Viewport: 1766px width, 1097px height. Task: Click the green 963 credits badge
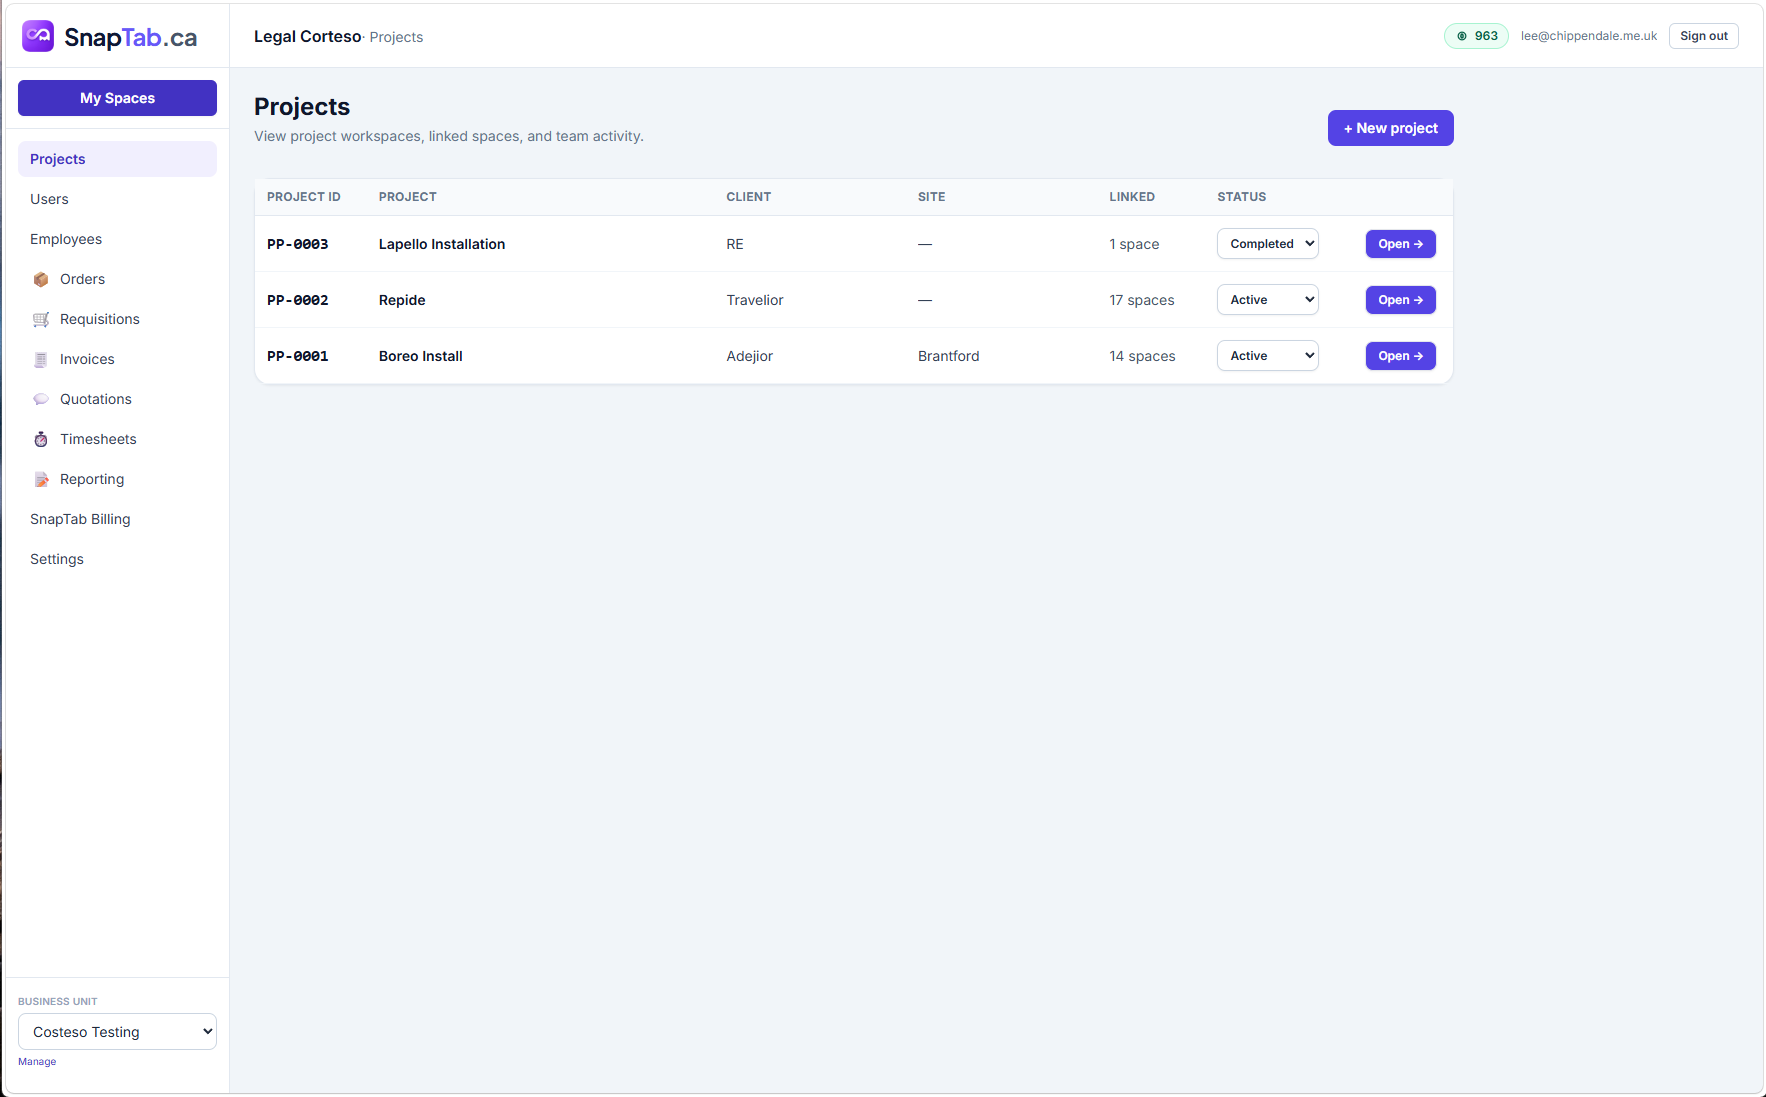coord(1476,36)
